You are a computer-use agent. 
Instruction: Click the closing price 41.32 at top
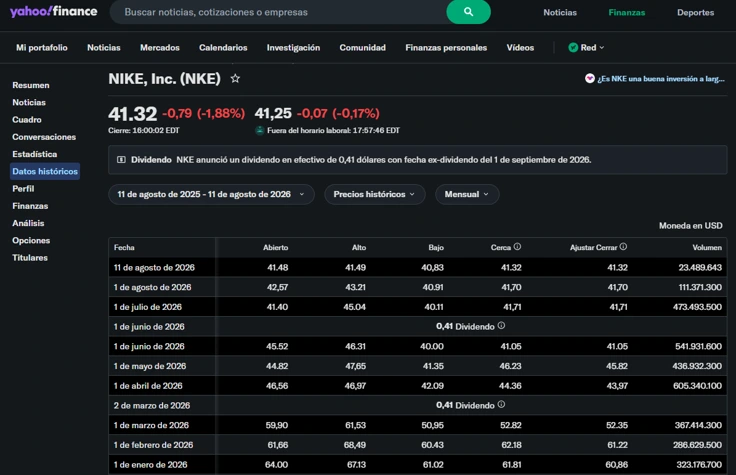pos(132,114)
